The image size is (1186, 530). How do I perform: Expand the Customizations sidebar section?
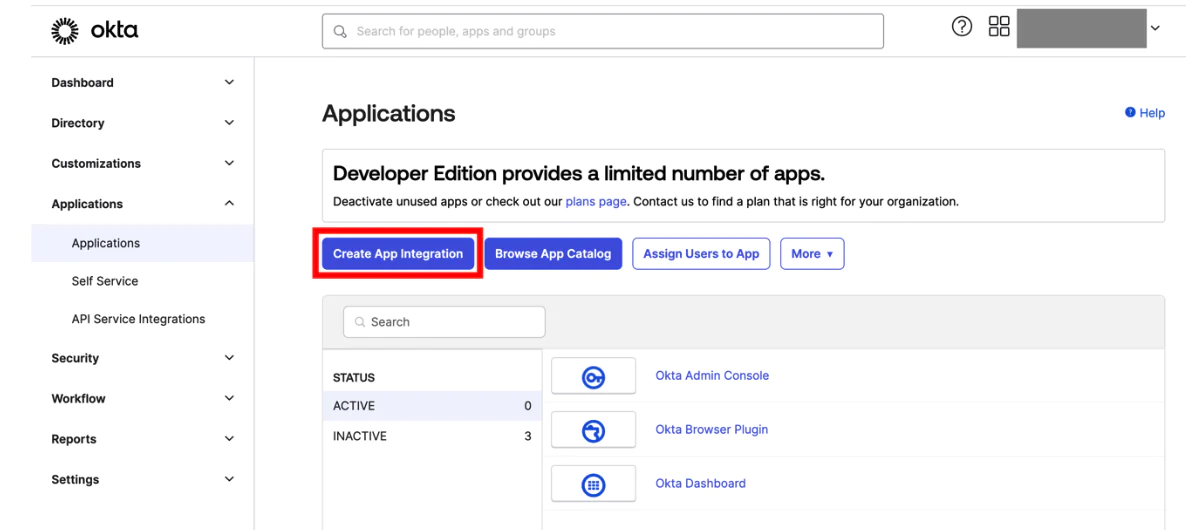tap(143, 163)
